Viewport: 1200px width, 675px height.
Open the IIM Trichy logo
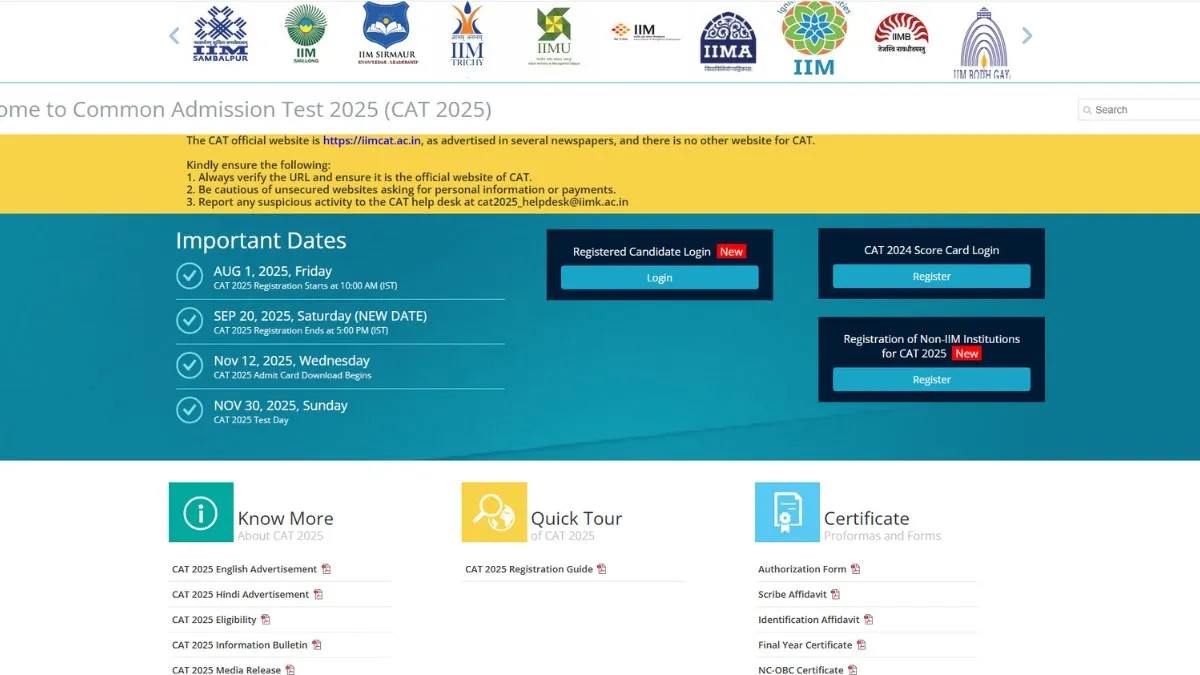(466, 36)
